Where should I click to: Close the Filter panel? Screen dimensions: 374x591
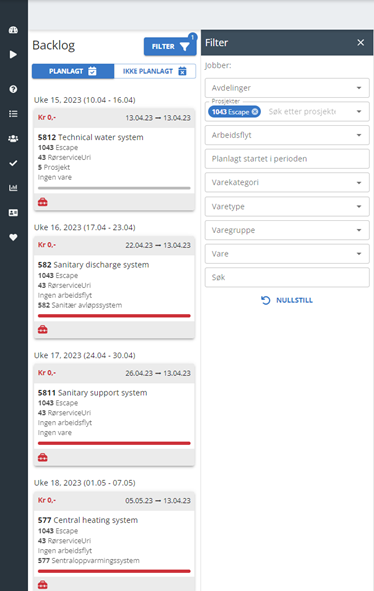(360, 43)
